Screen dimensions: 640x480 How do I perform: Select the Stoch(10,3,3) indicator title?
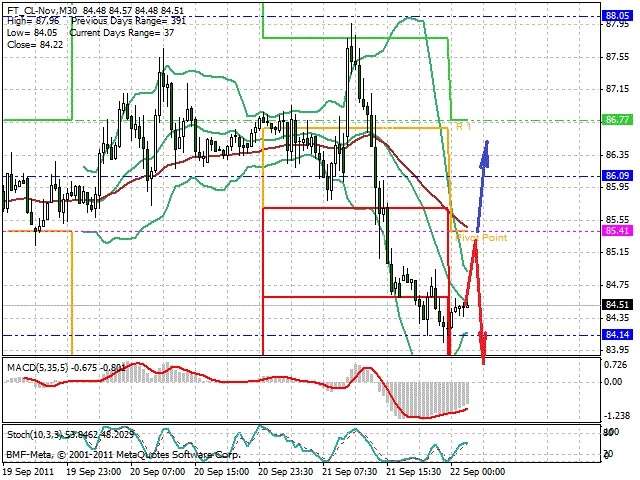(x=34, y=435)
